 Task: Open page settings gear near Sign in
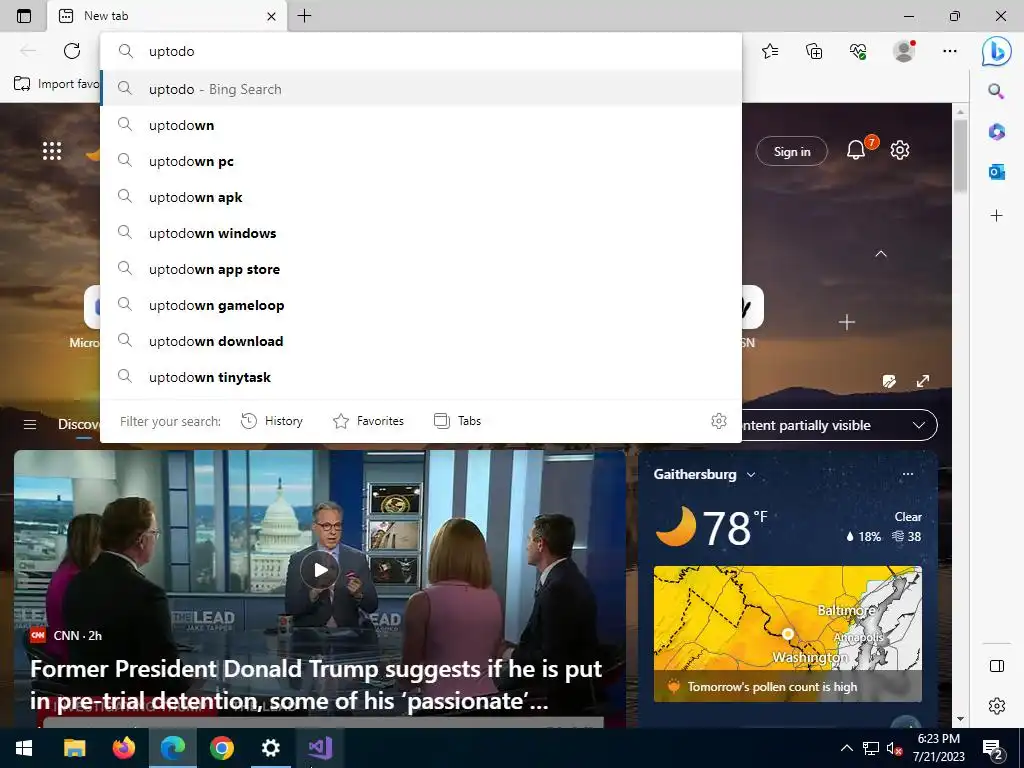[x=900, y=150]
